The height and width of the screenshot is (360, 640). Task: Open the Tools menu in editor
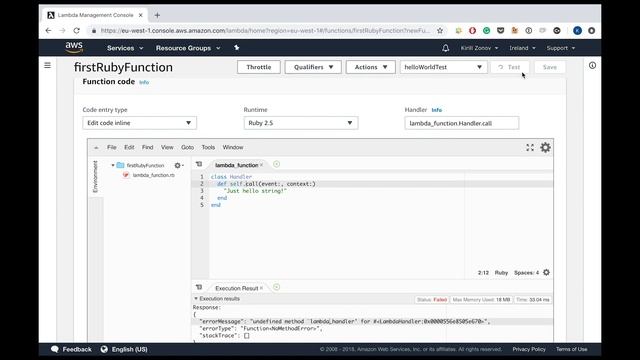coord(208,147)
